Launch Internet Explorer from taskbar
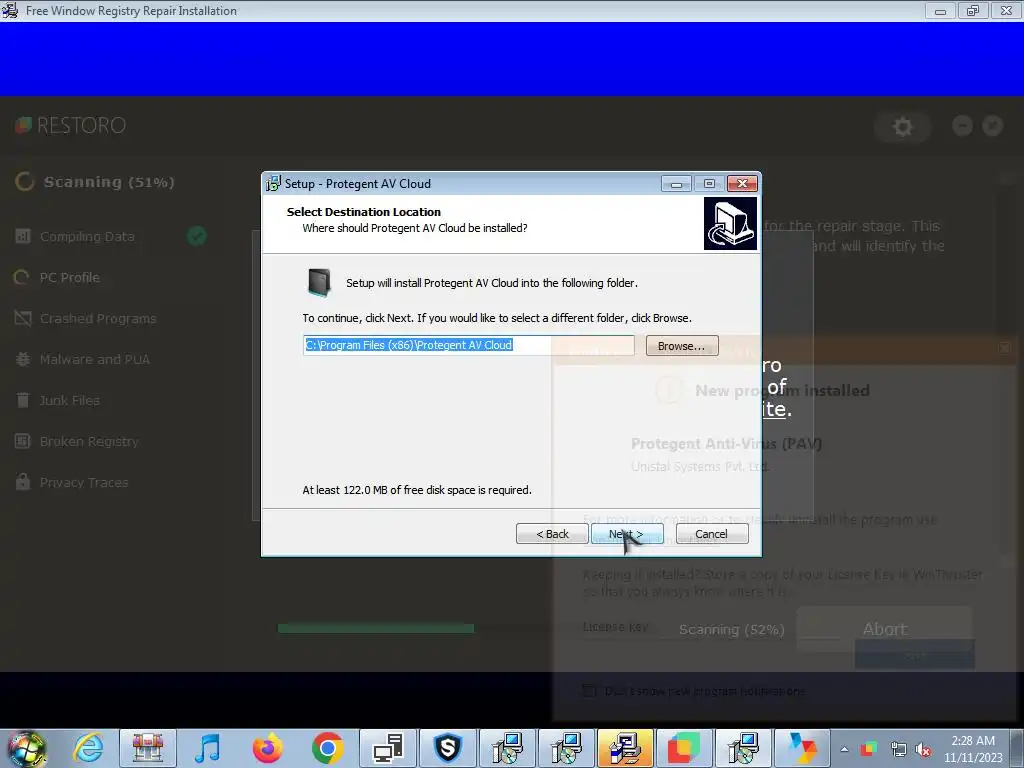 (88, 748)
